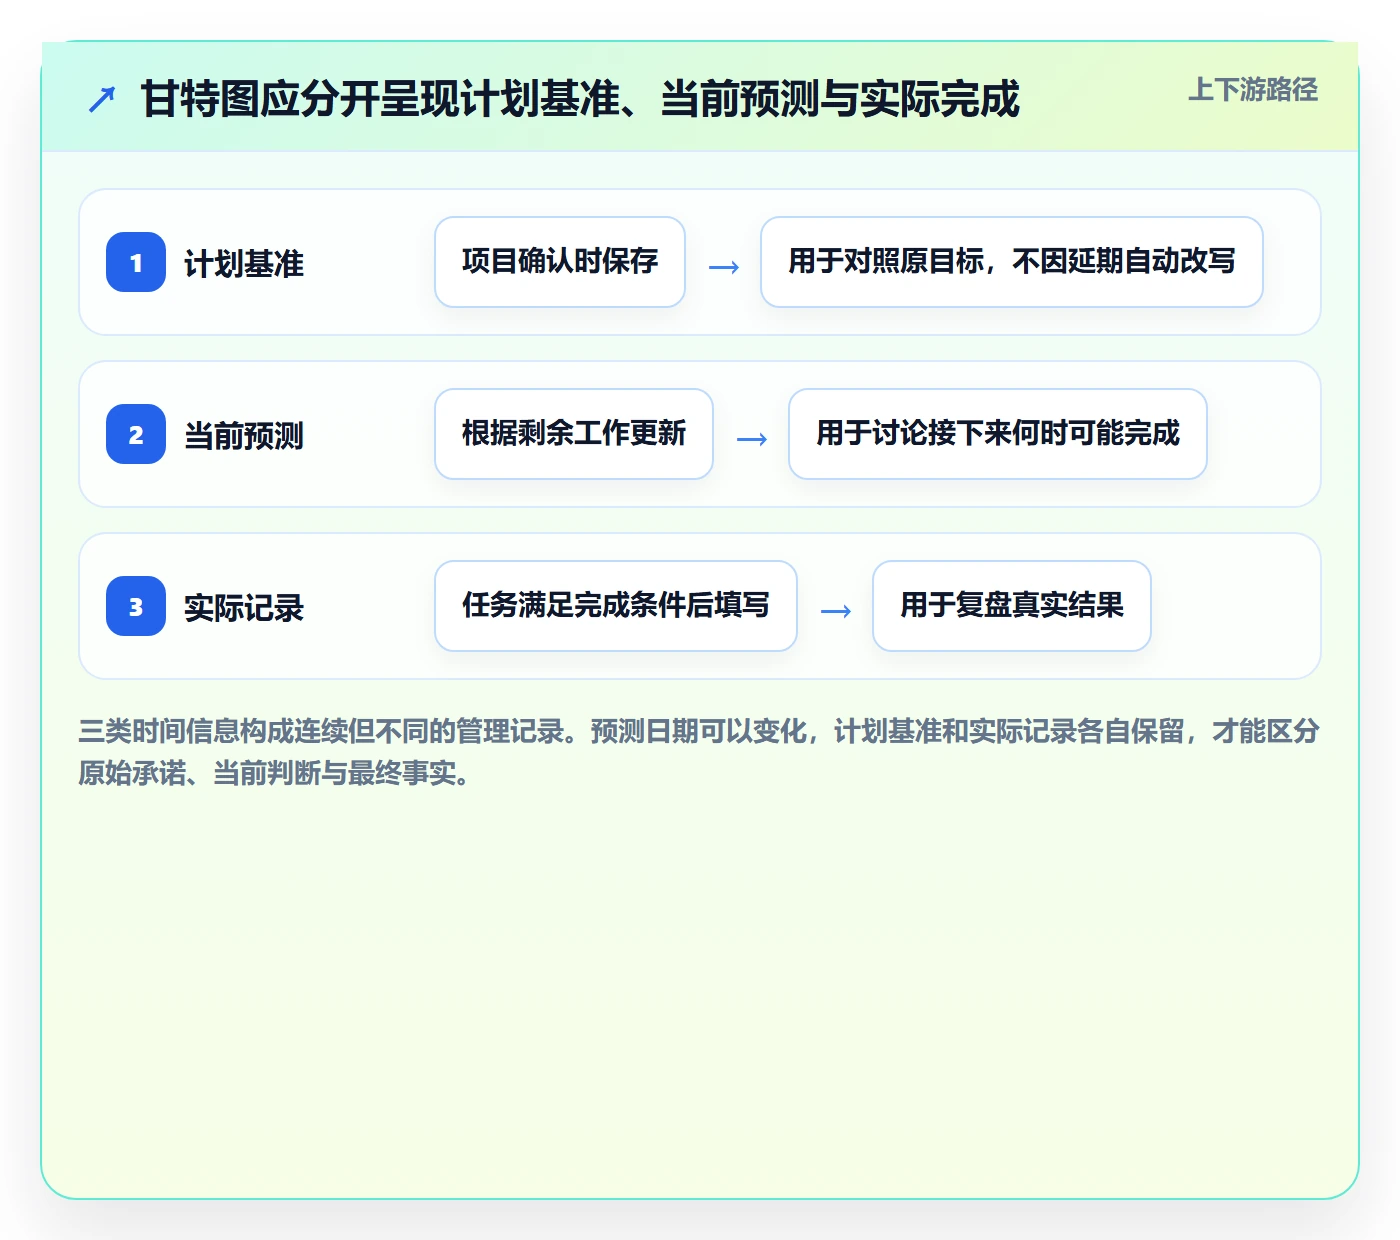Click the step 2 number badge
Viewport: 1400px width, 1240px height.
(136, 434)
